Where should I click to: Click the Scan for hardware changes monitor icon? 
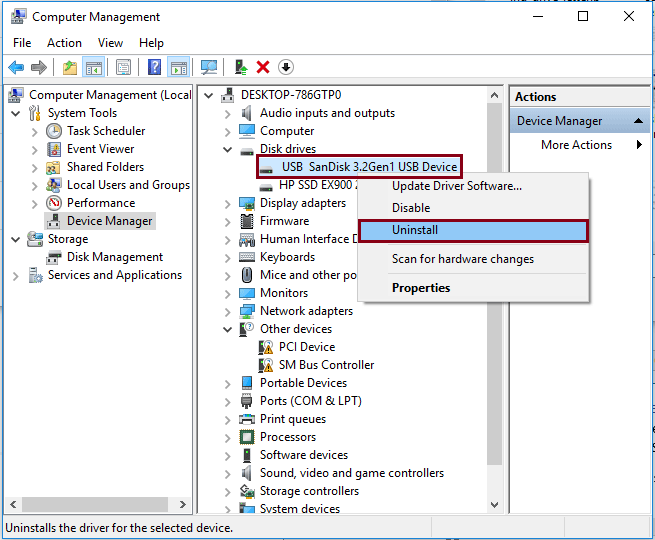[x=209, y=67]
